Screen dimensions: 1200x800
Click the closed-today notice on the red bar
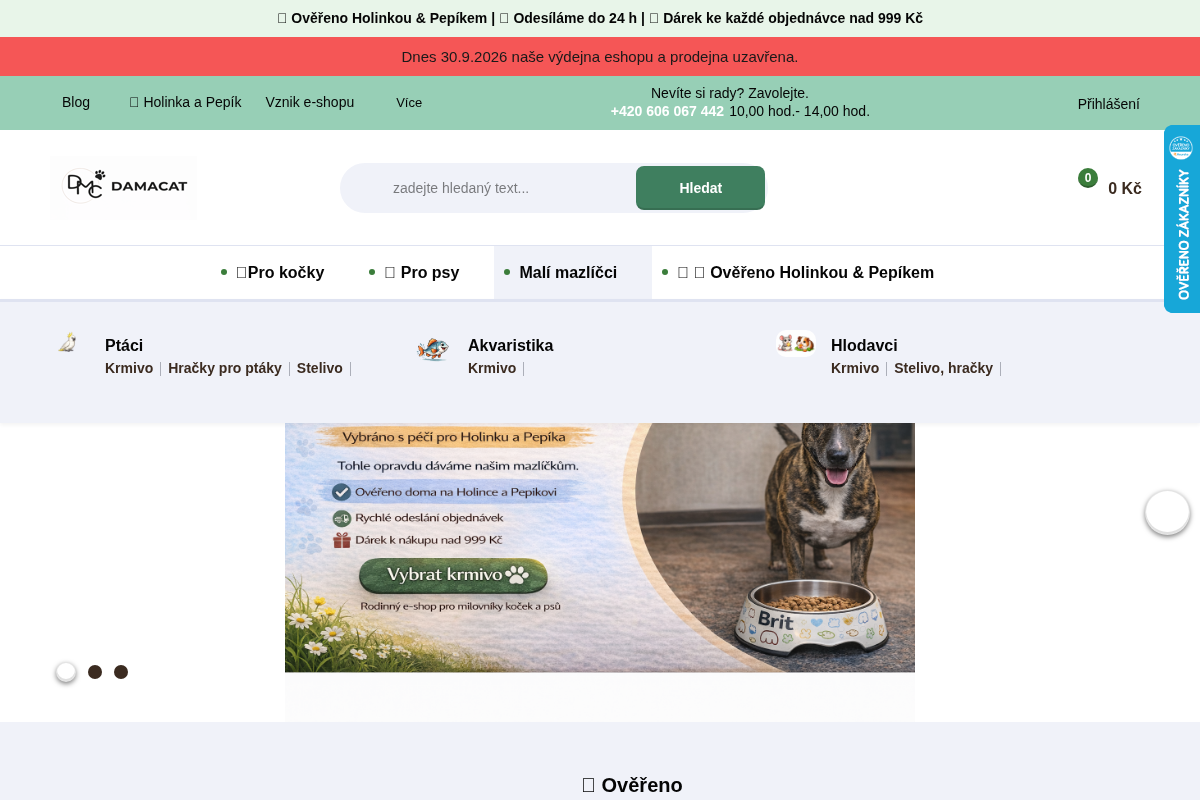pyautogui.click(x=600, y=57)
